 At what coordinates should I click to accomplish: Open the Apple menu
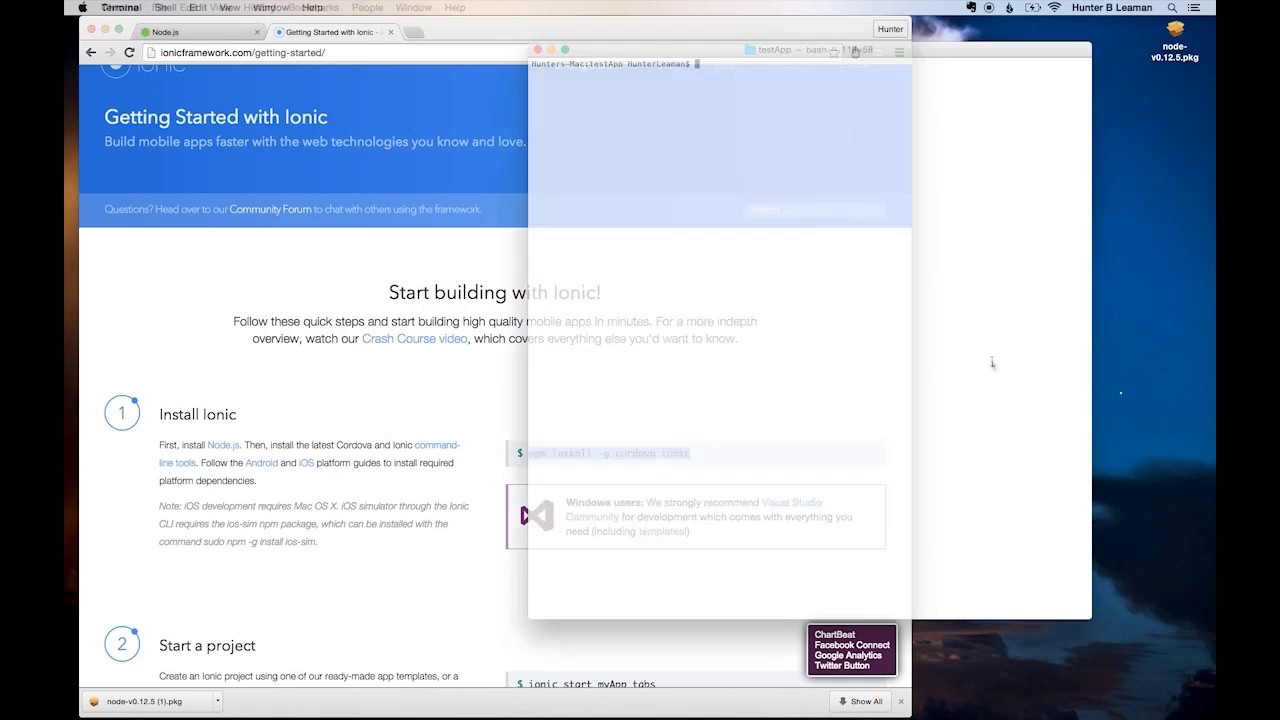tap(83, 7)
